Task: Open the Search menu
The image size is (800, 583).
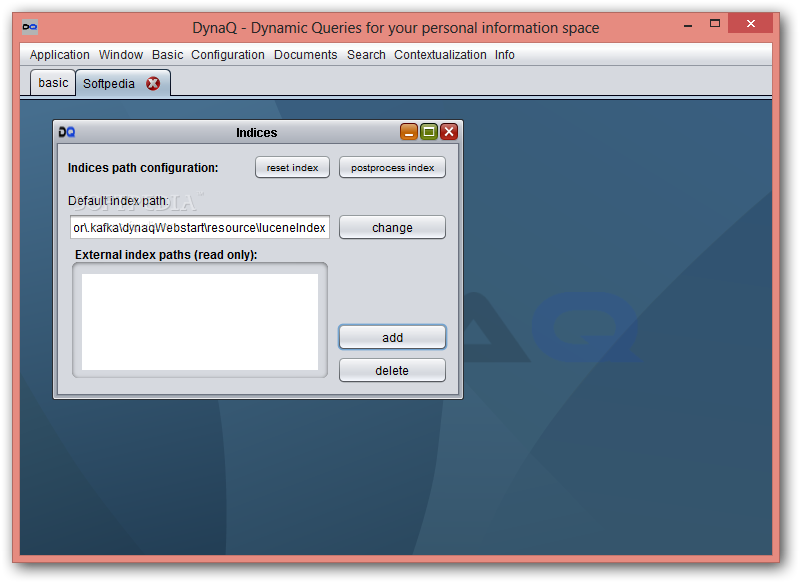Action: tap(366, 55)
